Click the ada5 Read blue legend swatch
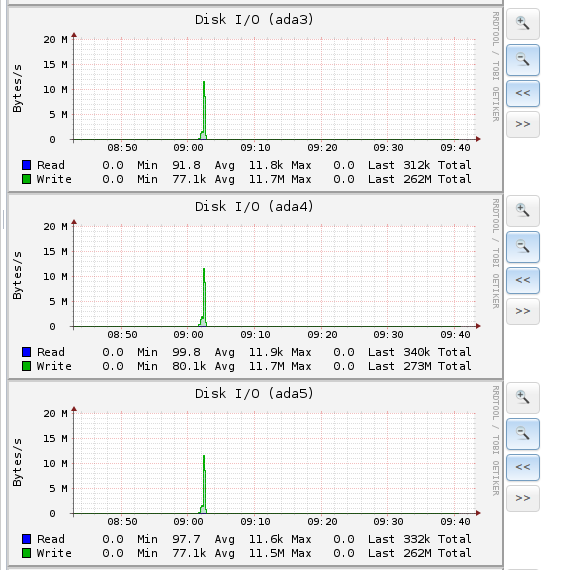This screenshot has height=570, width=562. [26, 539]
